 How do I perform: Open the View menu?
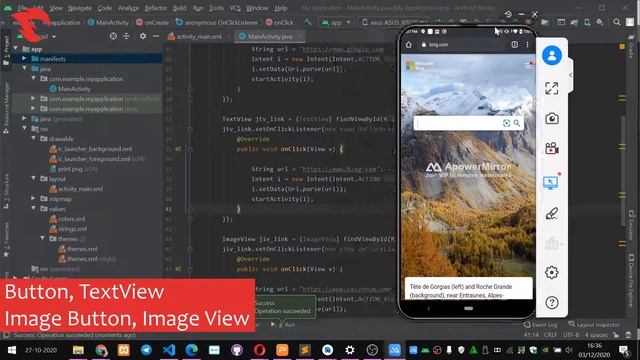tap(56, 8)
